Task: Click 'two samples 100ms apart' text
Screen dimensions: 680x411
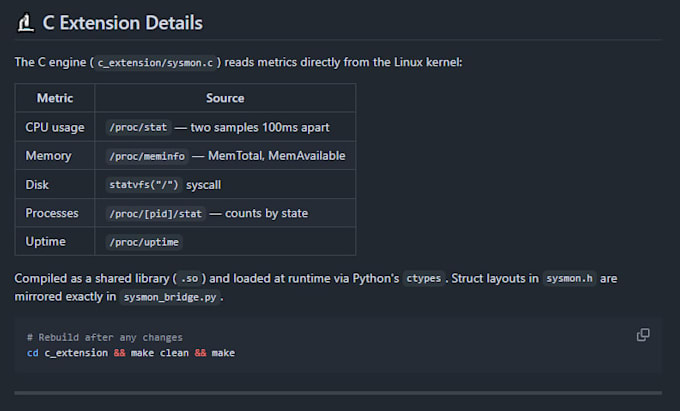Action: tap(260, 127)
